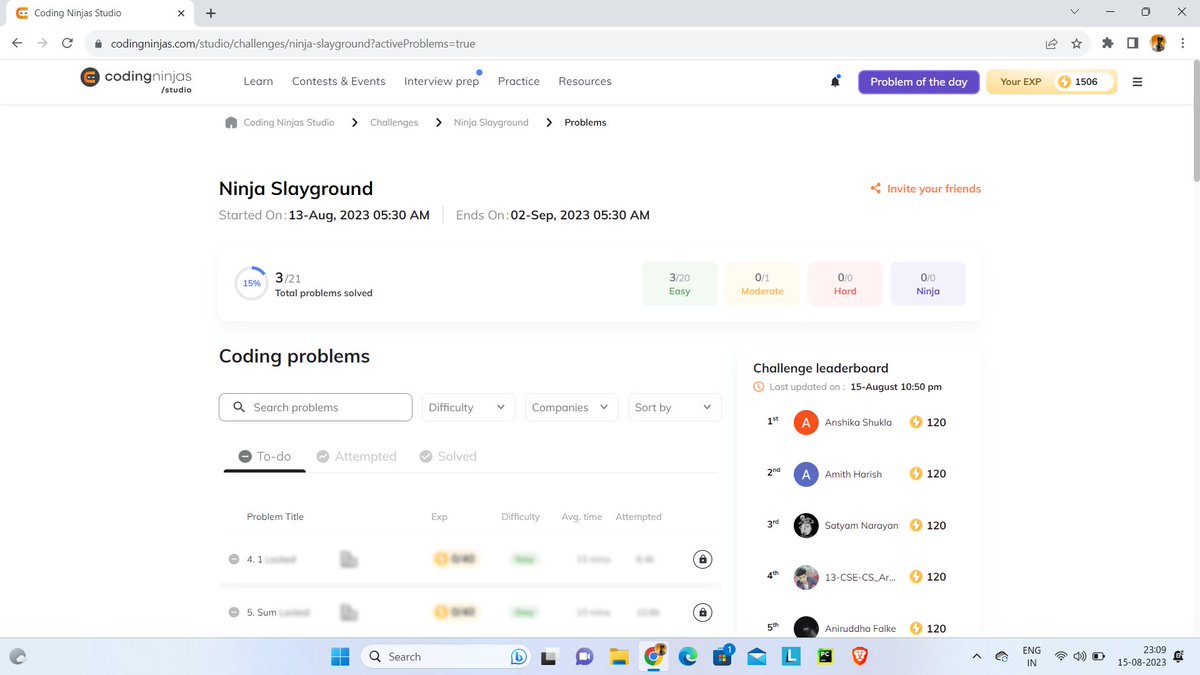Click the home icon in breadcrumb
This screenshot has width=1200, height=675.
coord(232,122)
